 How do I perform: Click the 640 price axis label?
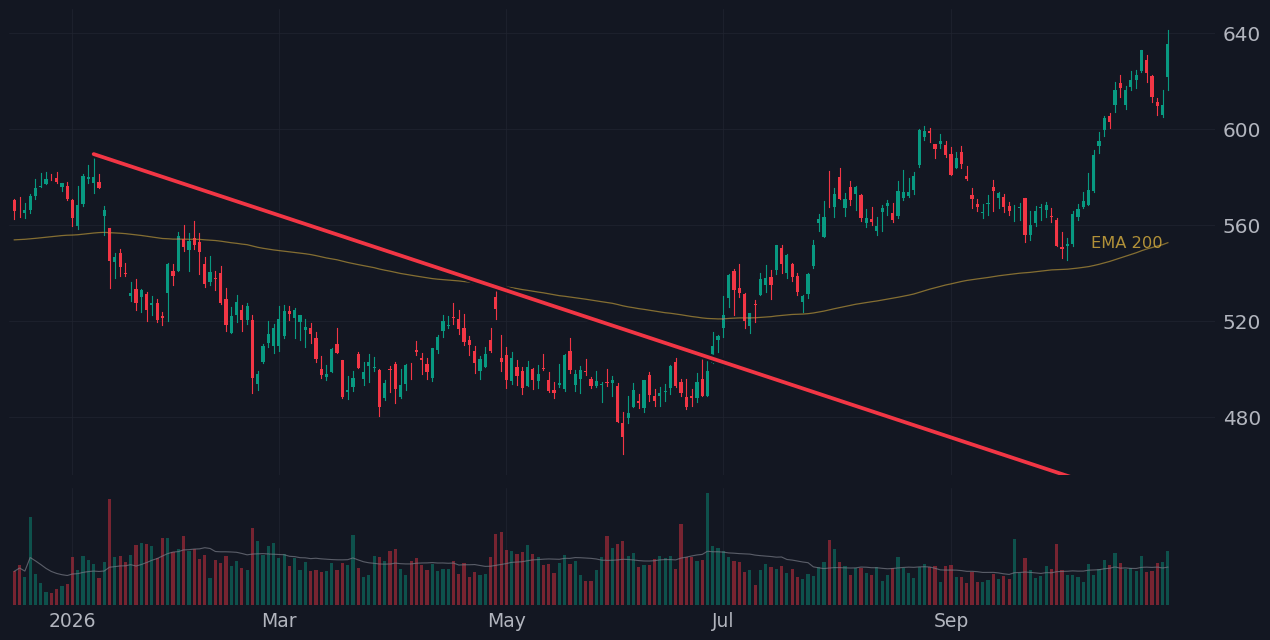tap(1241, 34)
